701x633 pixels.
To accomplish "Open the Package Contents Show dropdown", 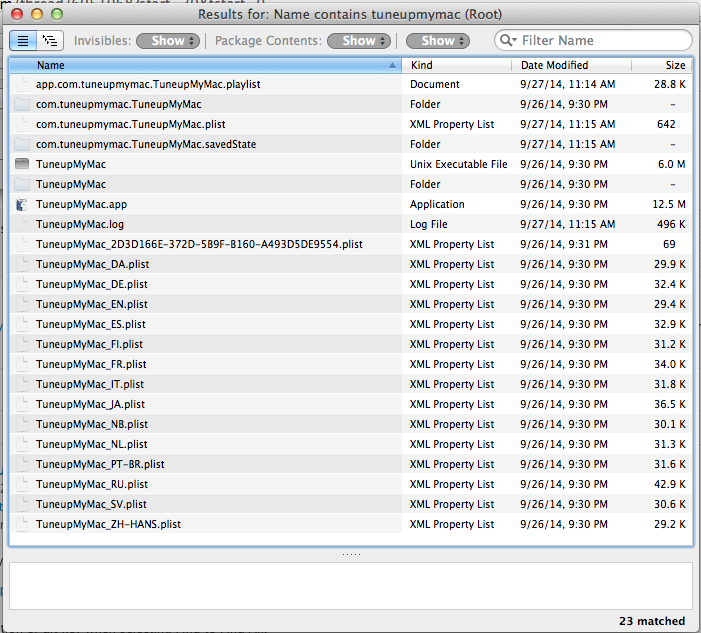I will 359,41.
